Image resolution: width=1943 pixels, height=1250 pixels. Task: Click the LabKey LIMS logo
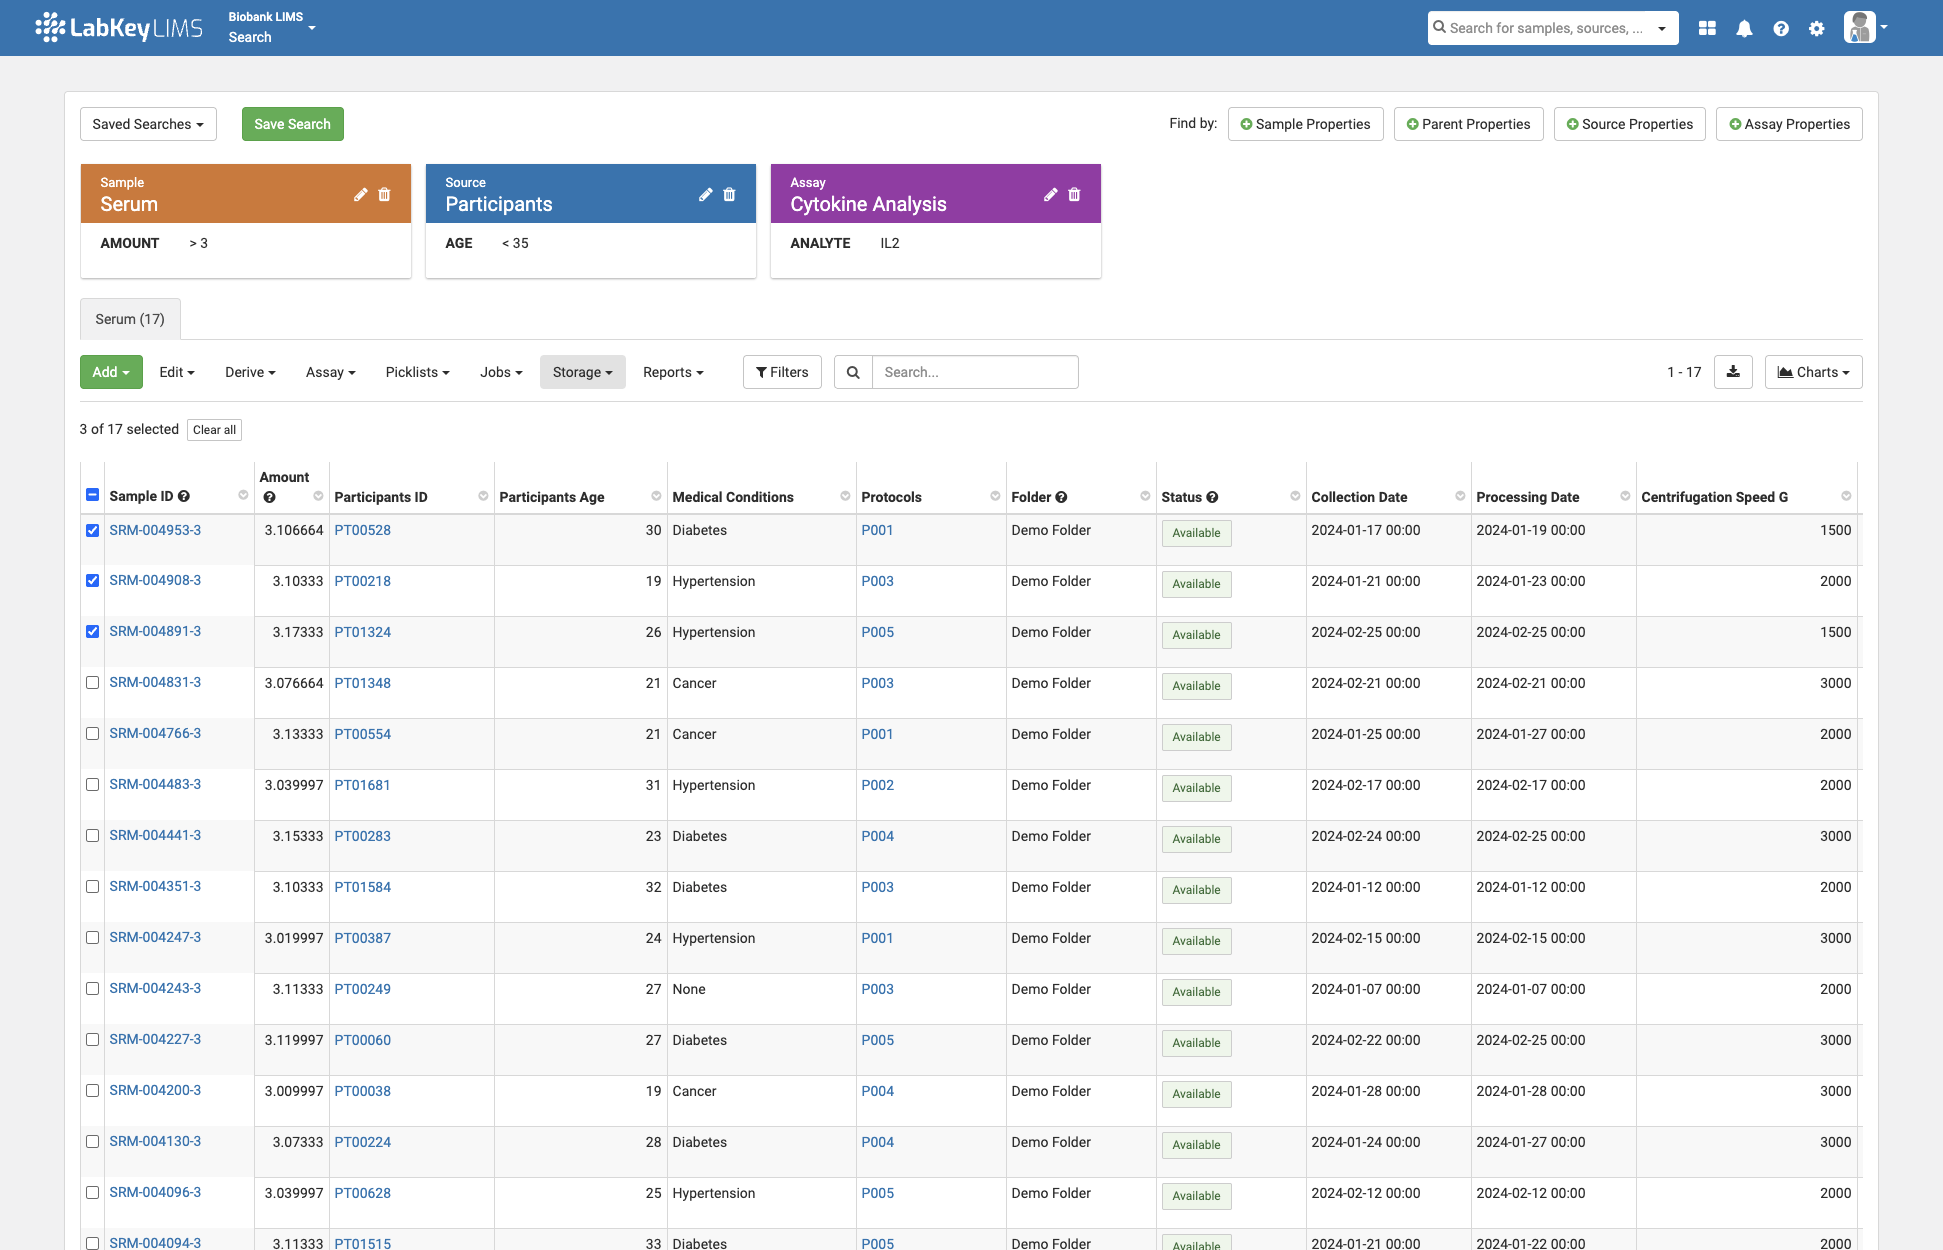click(119, 28)
